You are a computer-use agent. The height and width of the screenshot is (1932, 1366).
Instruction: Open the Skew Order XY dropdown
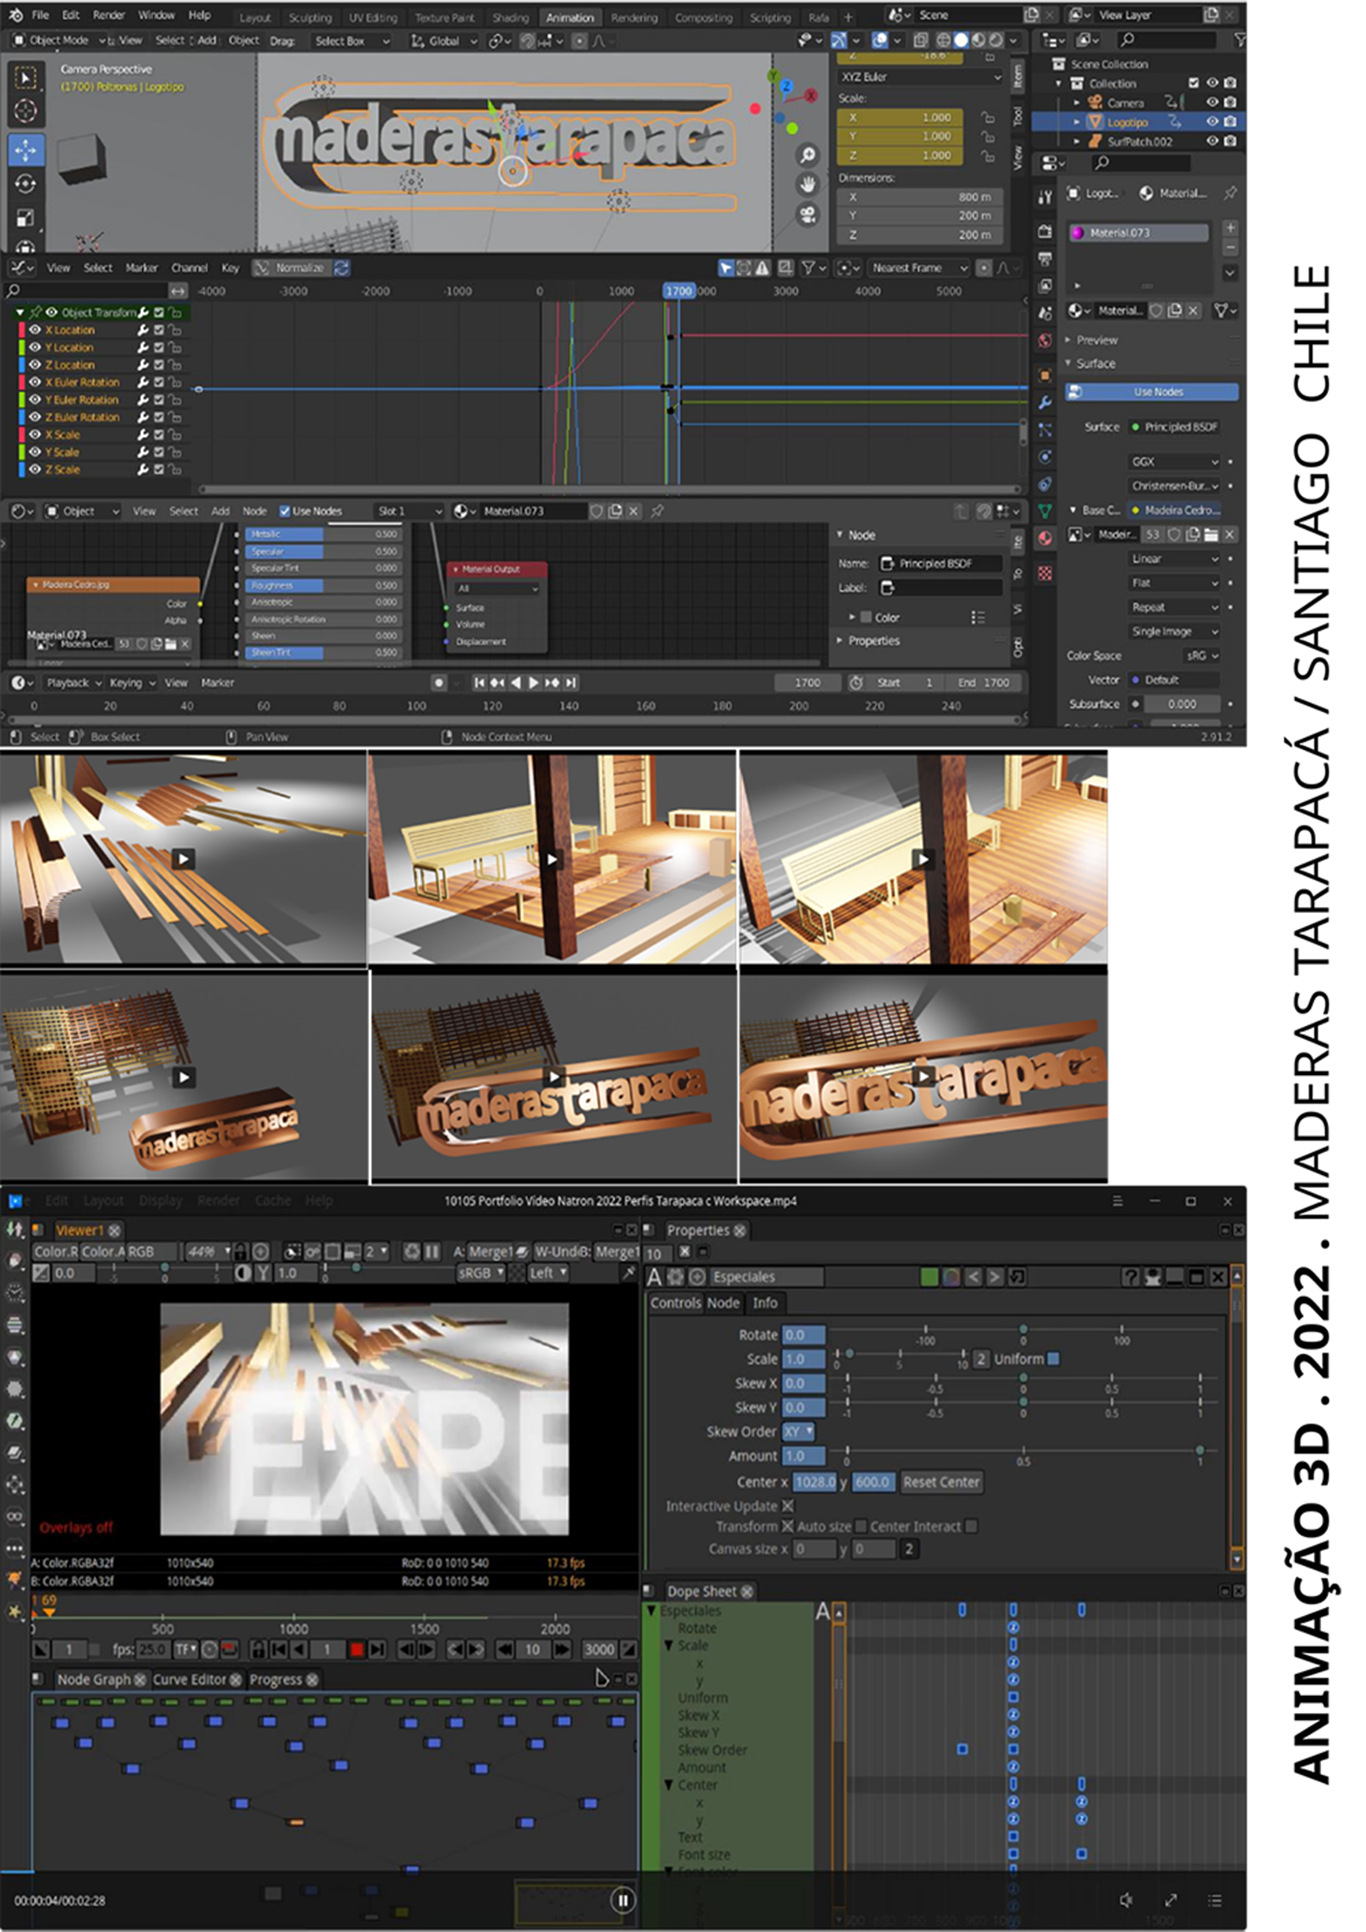[x=798, y=1432]
